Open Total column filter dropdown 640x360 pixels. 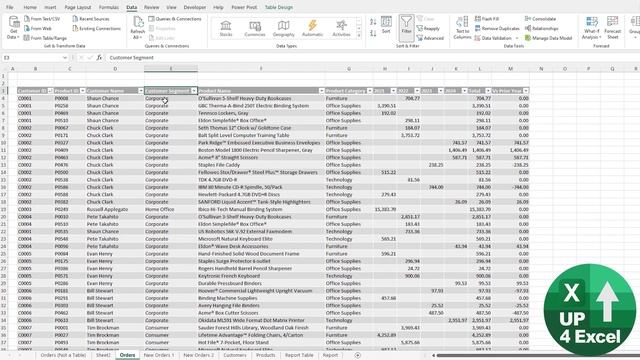point(488,91)
